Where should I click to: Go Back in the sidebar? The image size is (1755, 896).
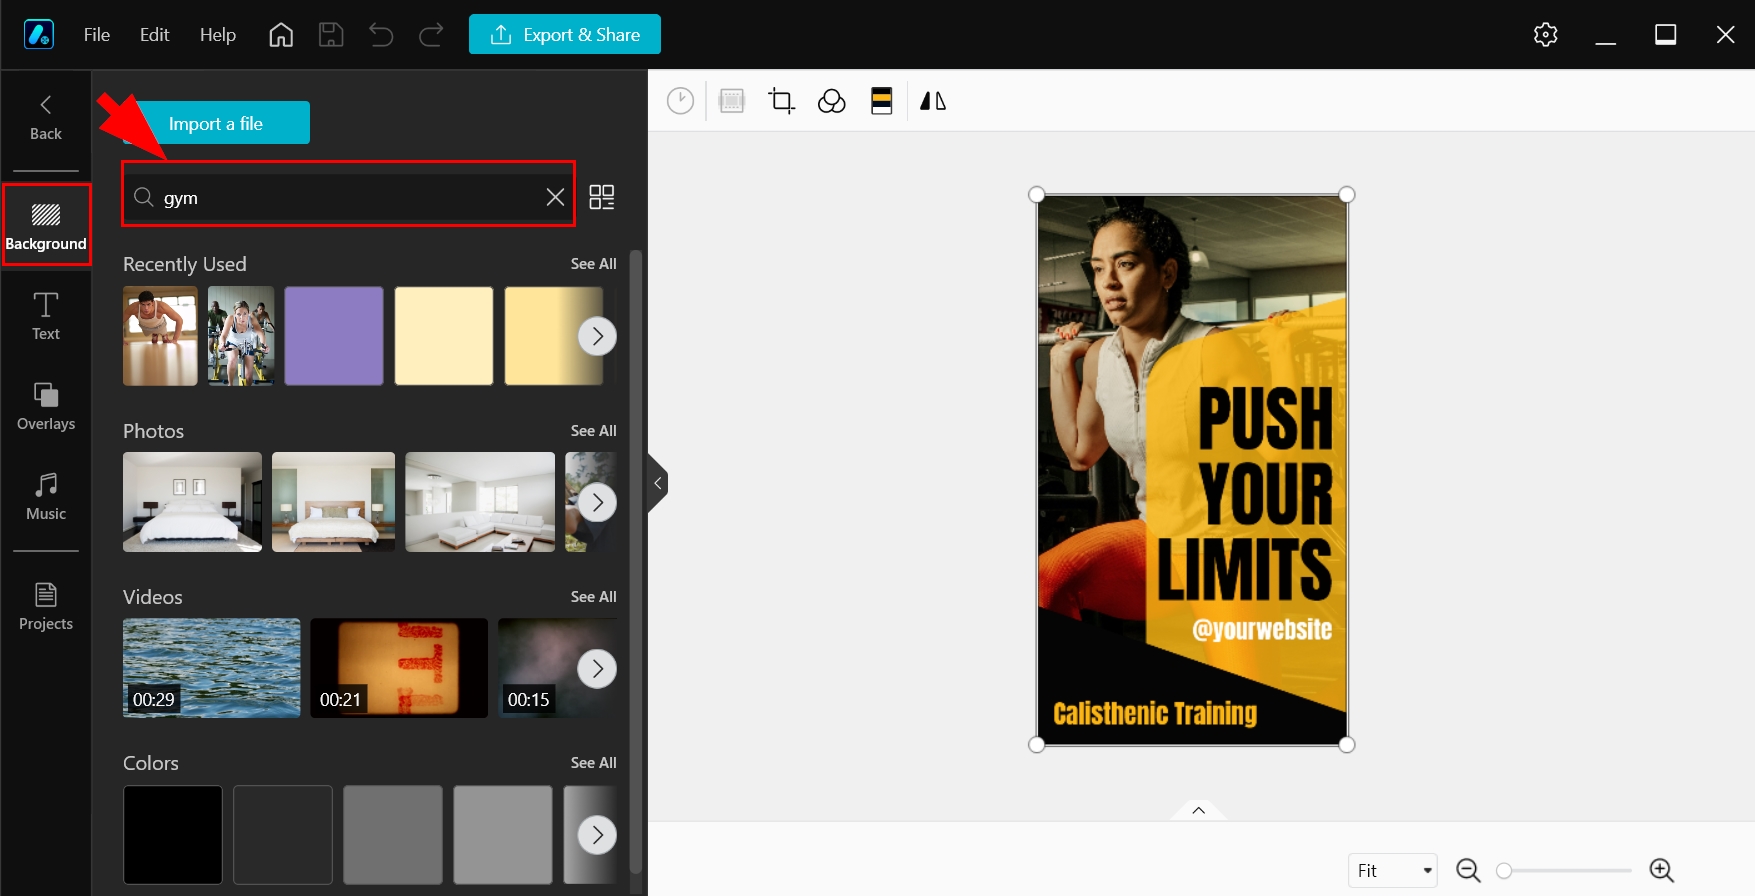(x=45, y=118)
